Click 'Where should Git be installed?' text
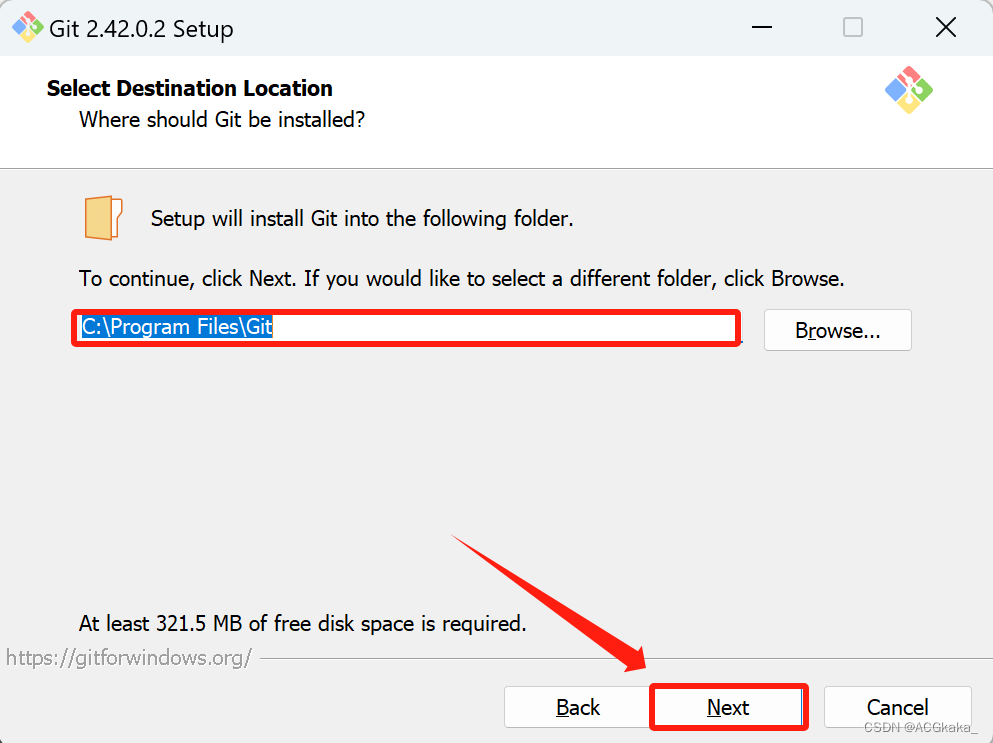Image resolution: width=993 pixels, height=743 pixels. [x=222, y=119]
